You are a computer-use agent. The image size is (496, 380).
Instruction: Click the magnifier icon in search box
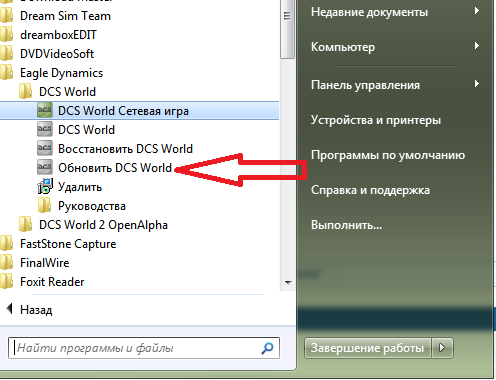[267, 348]
